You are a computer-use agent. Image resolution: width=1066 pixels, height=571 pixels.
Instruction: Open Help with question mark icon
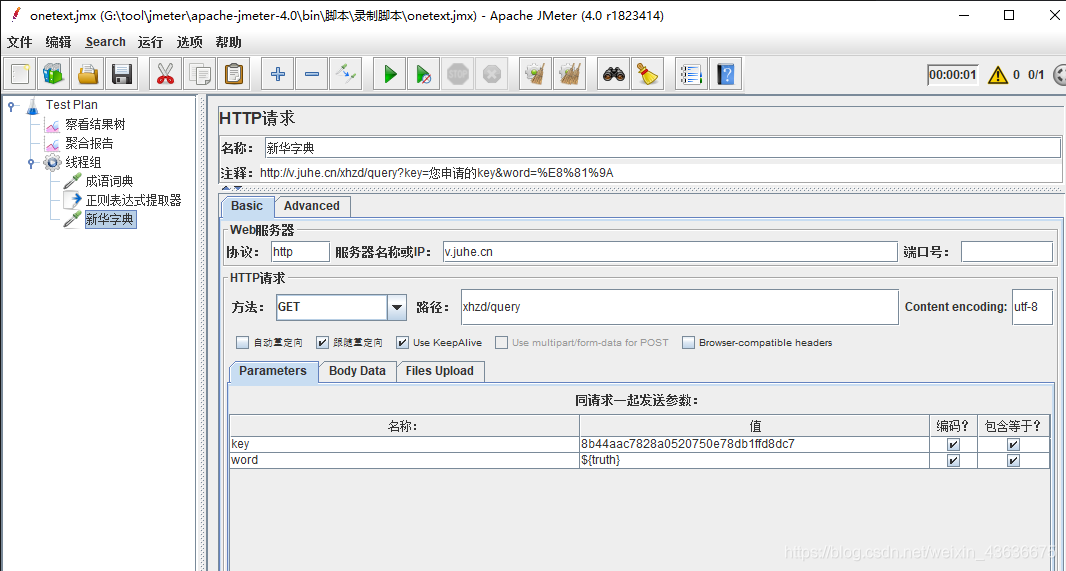[725, 73]
